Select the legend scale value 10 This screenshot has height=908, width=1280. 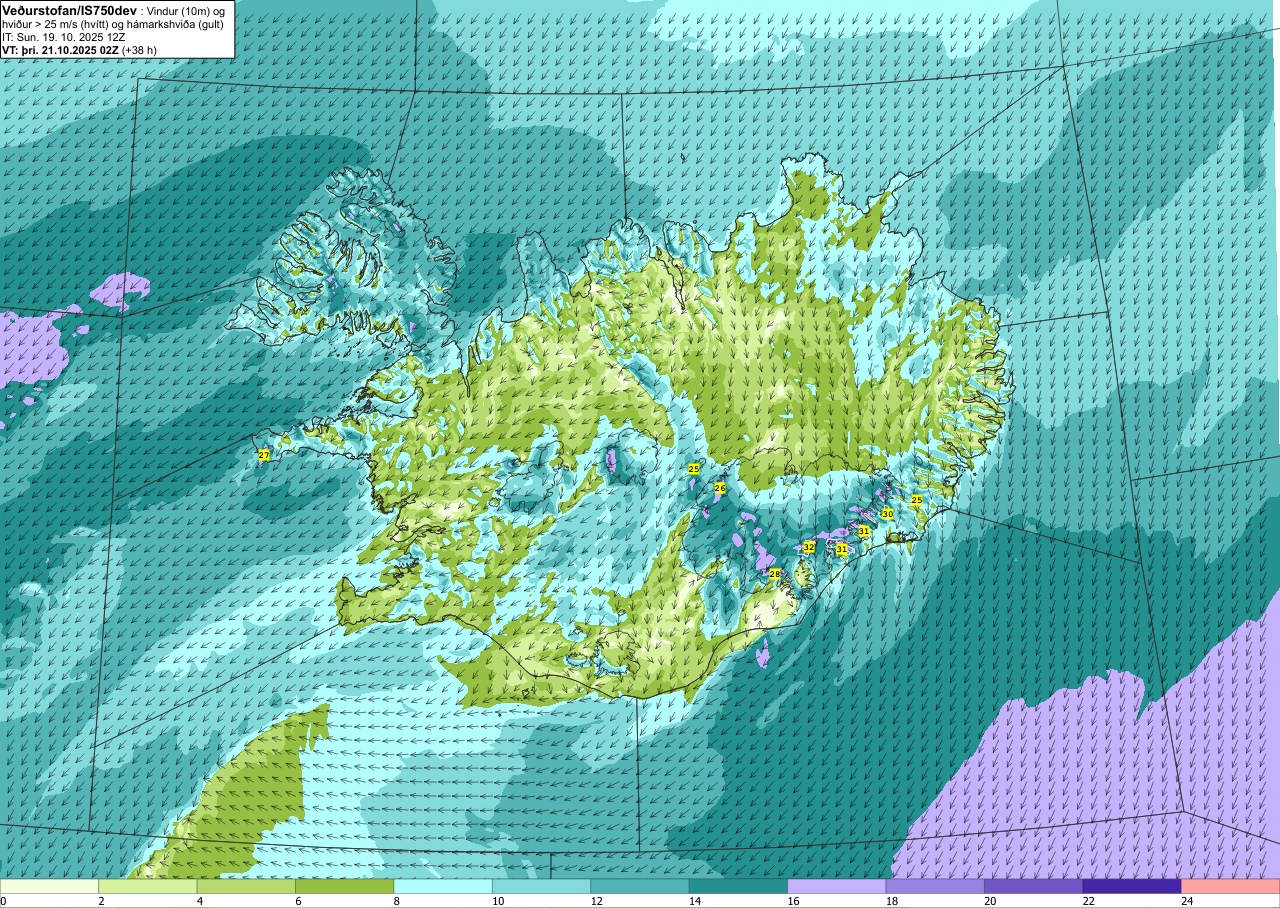pos(496,901)
